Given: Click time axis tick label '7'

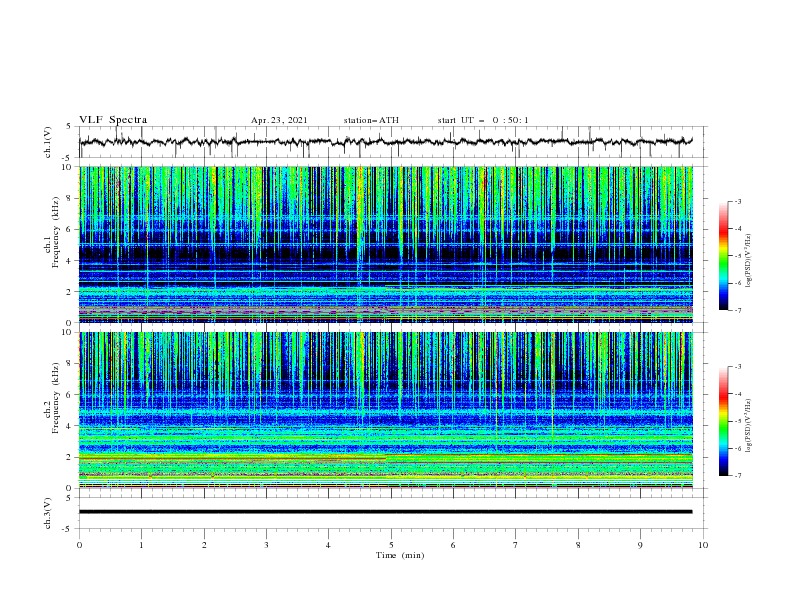Looking at the screenshot, I should (x=516, y=545).
